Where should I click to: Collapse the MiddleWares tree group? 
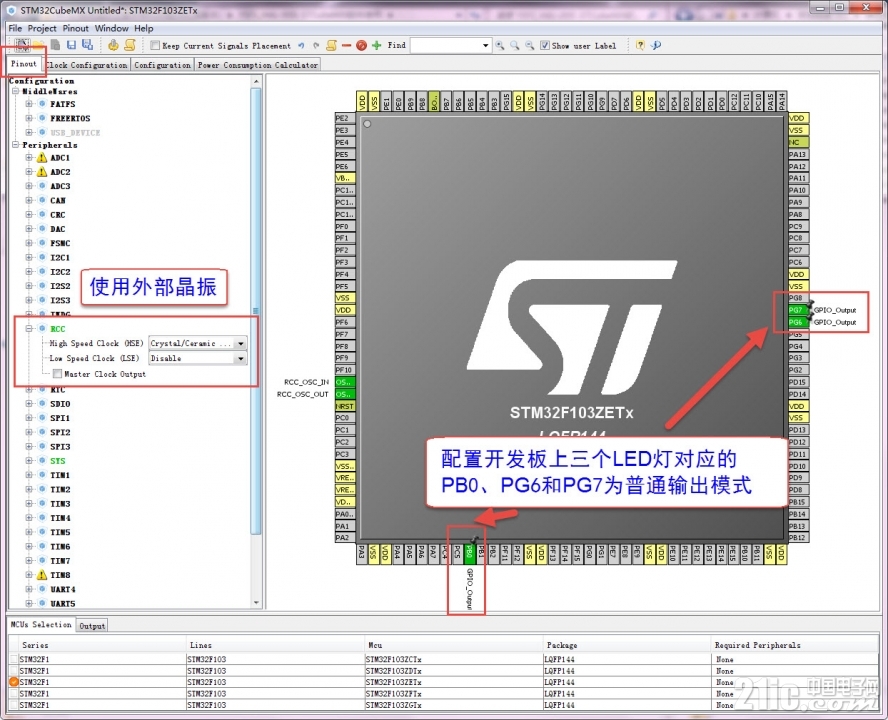[x=16, y=91]
